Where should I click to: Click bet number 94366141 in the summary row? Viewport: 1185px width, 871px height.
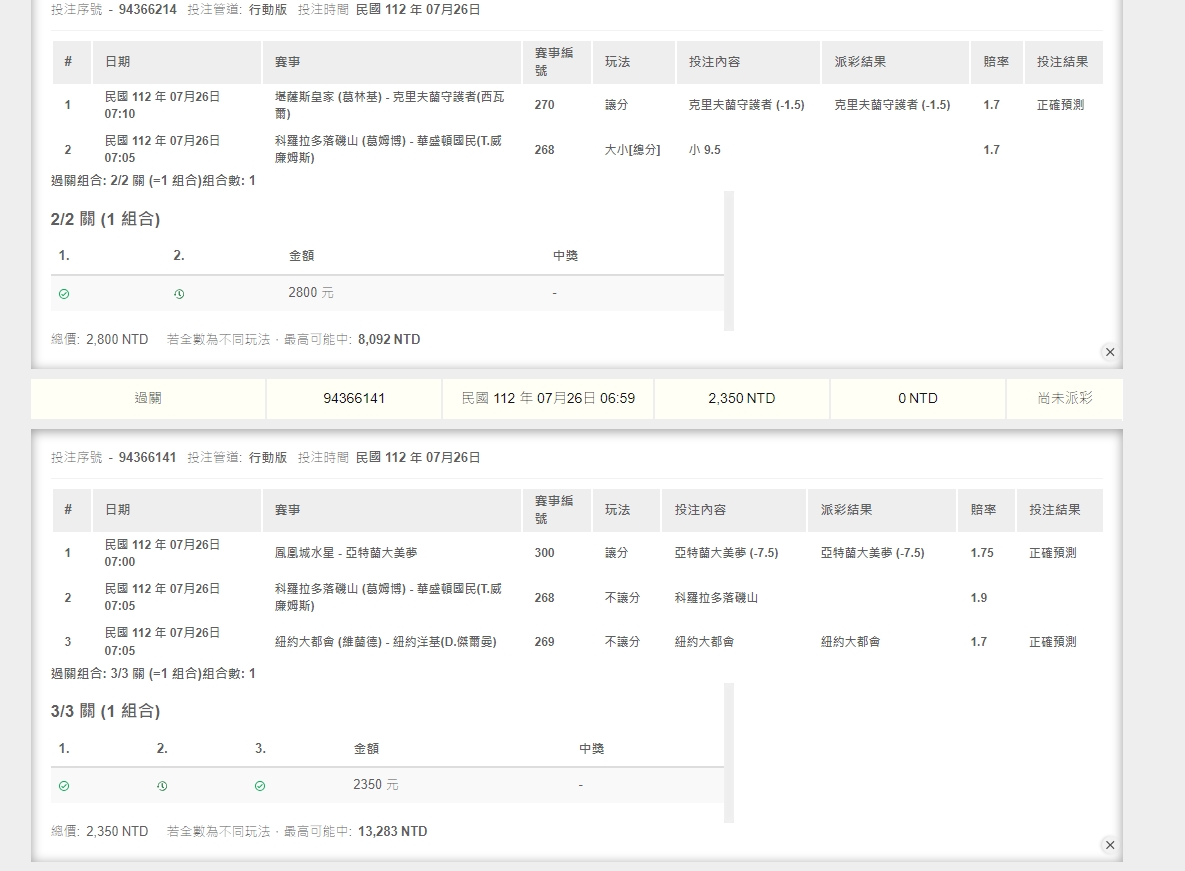[354, 398]
